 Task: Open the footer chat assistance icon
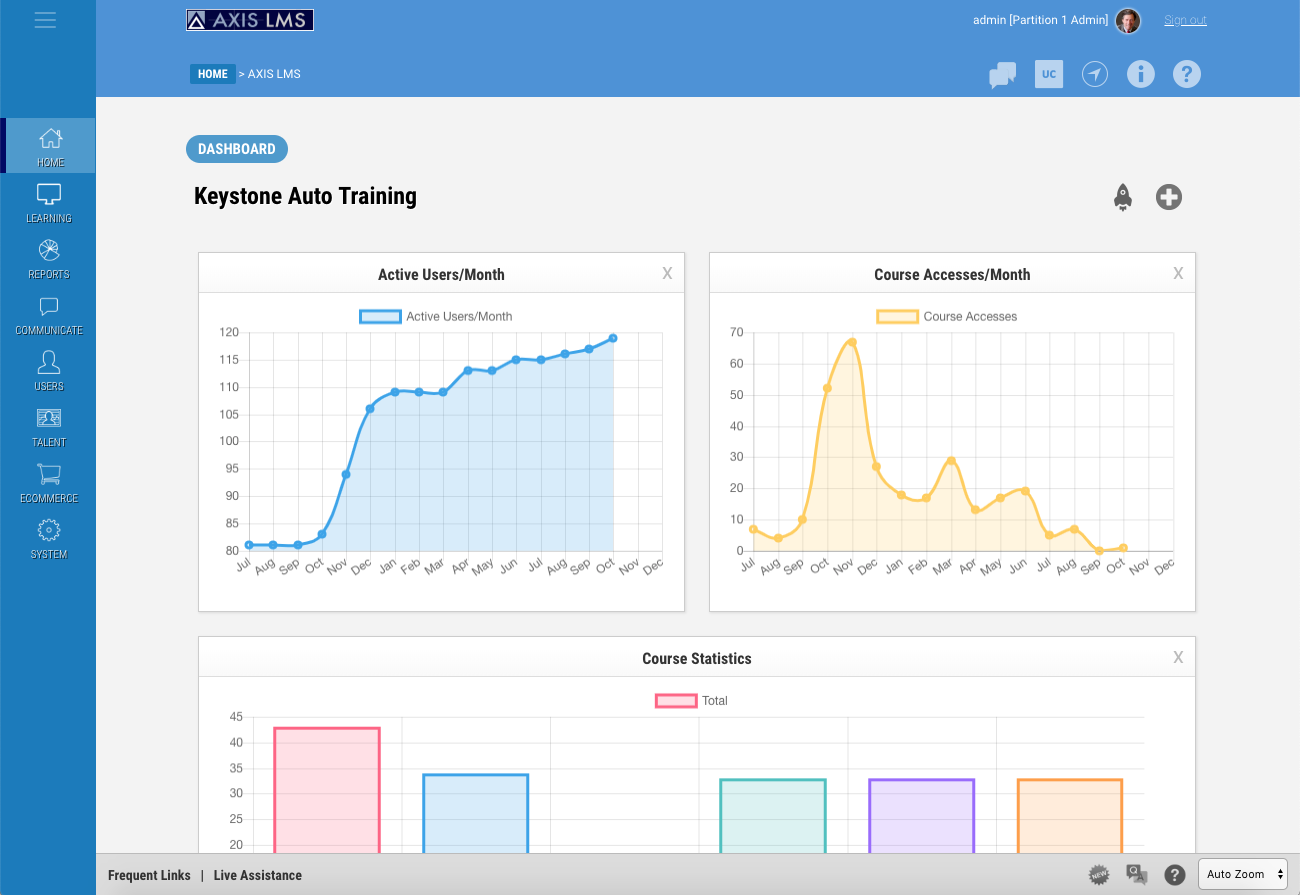click(x=1137, y=875)
